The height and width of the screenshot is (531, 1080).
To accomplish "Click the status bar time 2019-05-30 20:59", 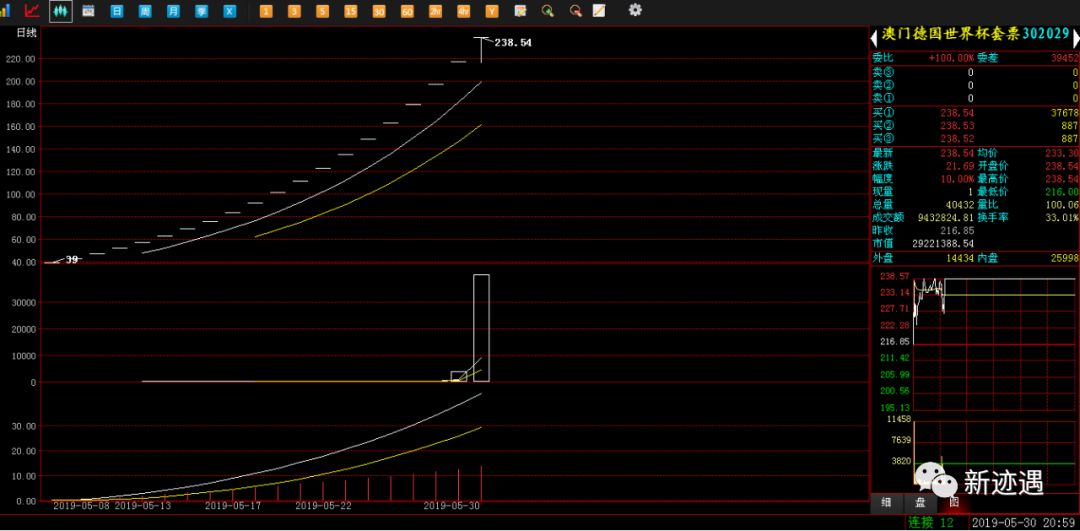I will (x=1024, y=523).
